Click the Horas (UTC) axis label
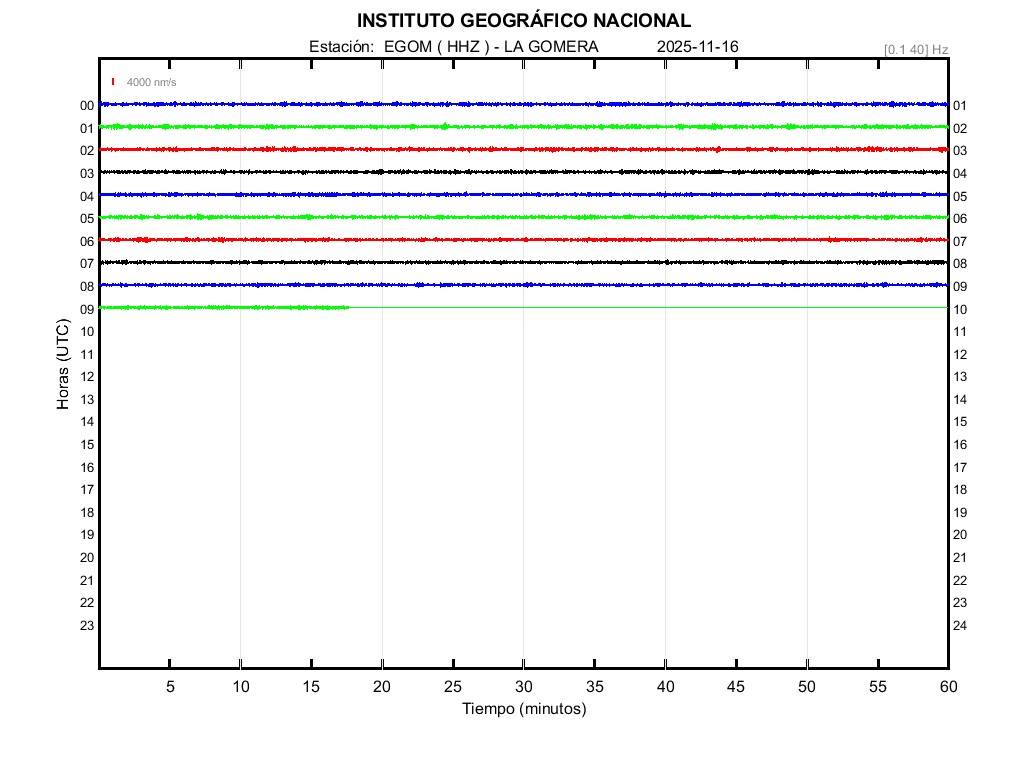Image resolution: width=1024 pixels, height=768 pixels. pos(63,365)
